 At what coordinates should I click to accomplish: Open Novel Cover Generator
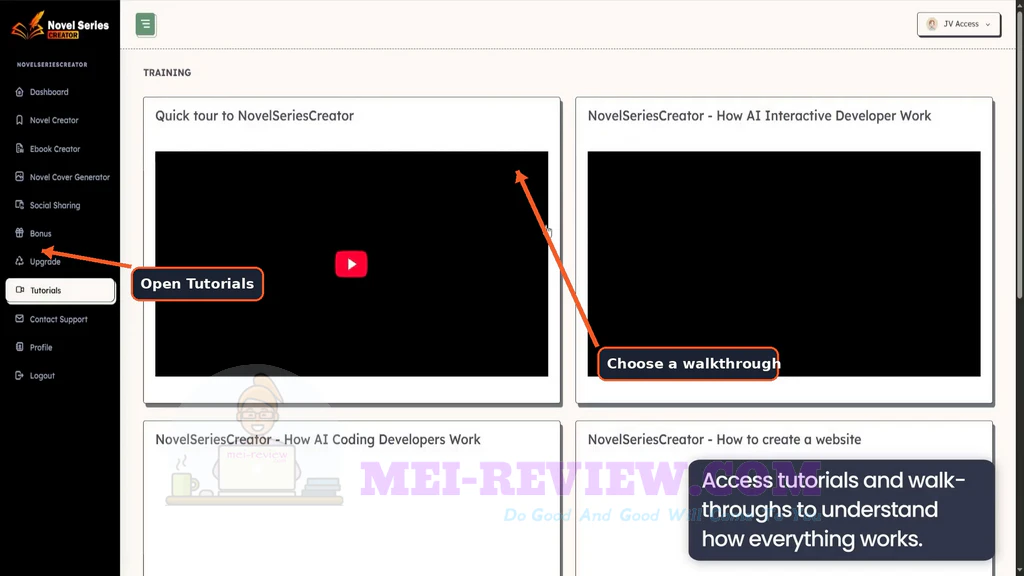click(70, 177)
